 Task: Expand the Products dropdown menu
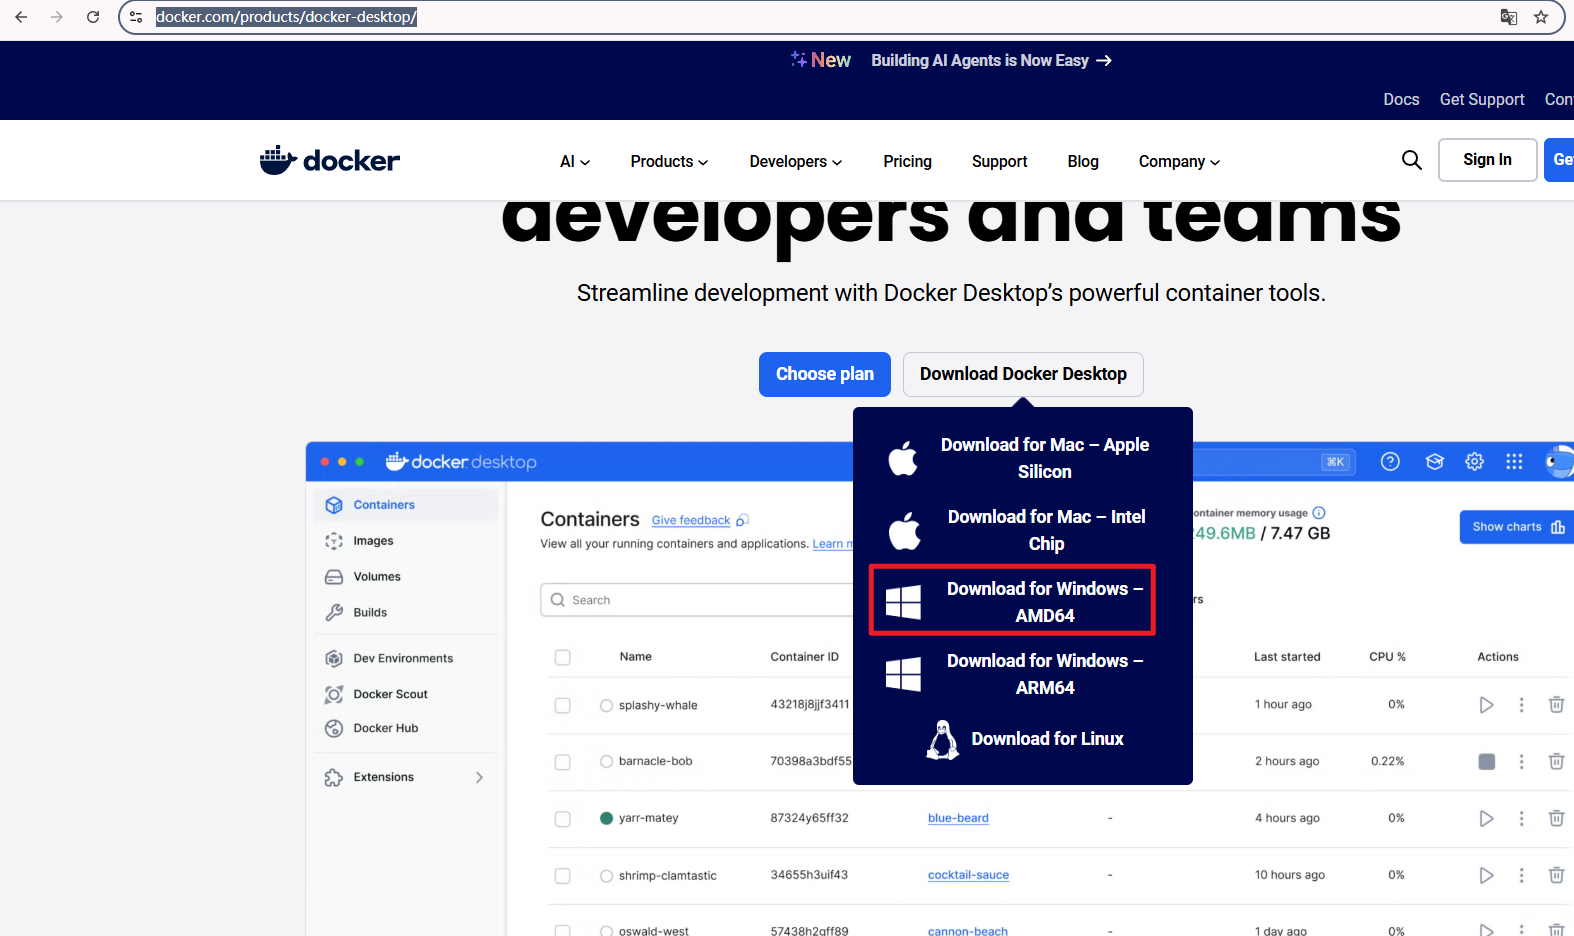click(x=669, y=161)
